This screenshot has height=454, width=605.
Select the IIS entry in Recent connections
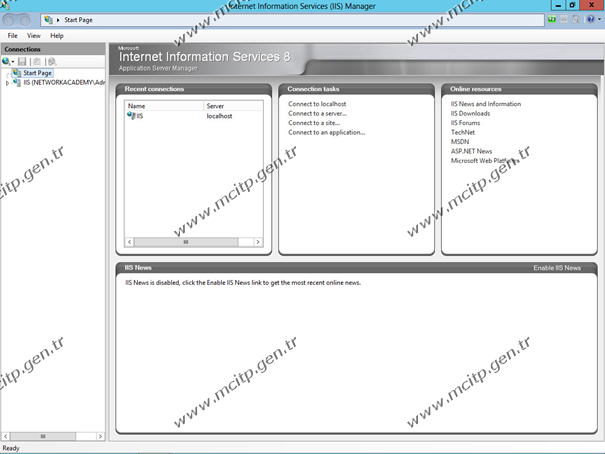(x=139, y=116)
